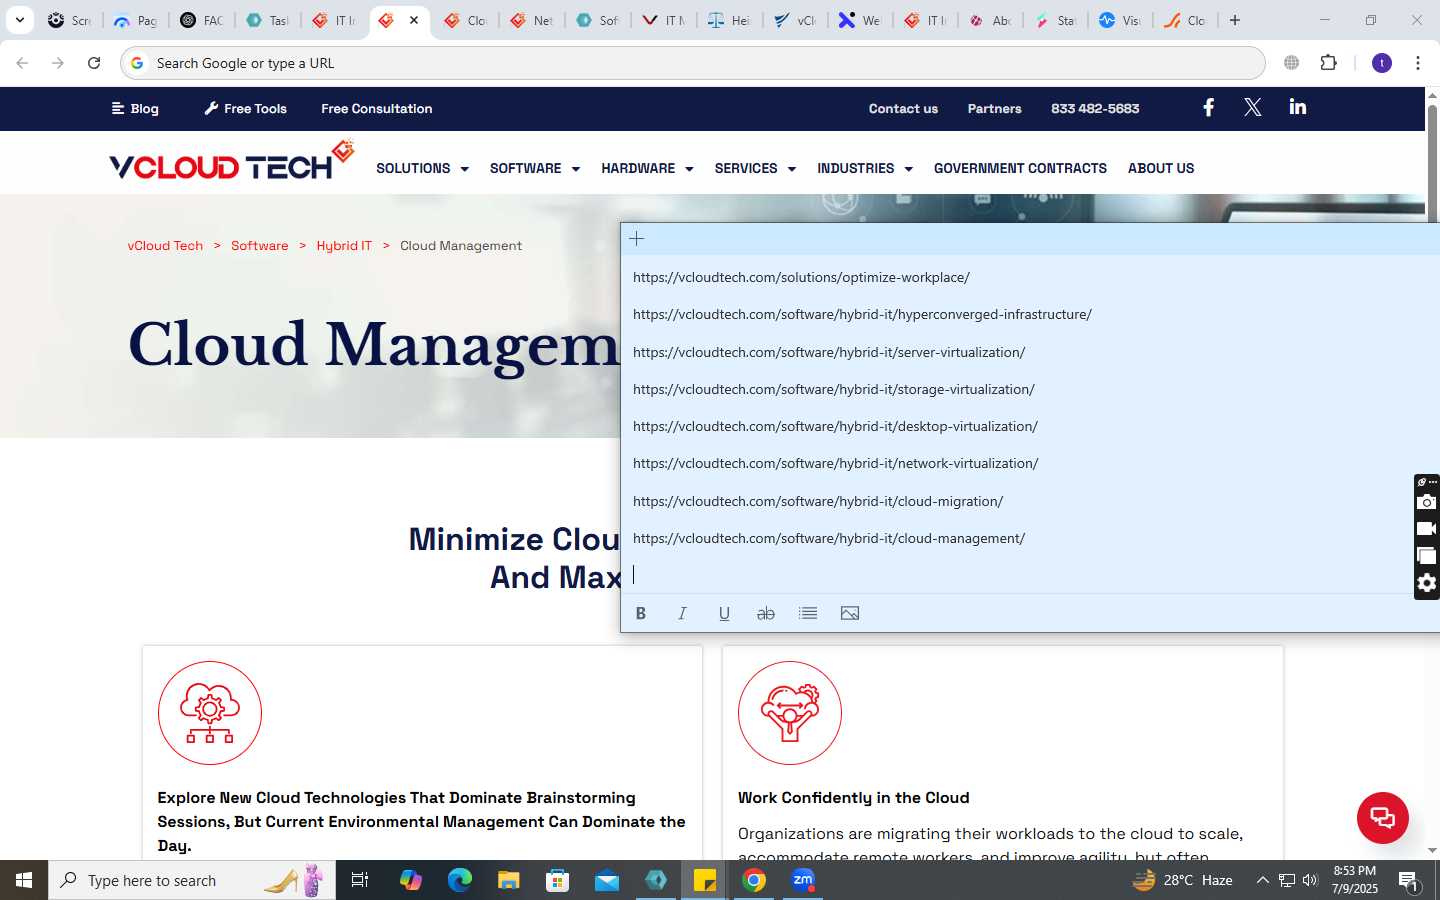The width and height of the screenshot is (1440, 900).
Task: Expand the Hardware dropdown menu
Action: click(647, 168)
